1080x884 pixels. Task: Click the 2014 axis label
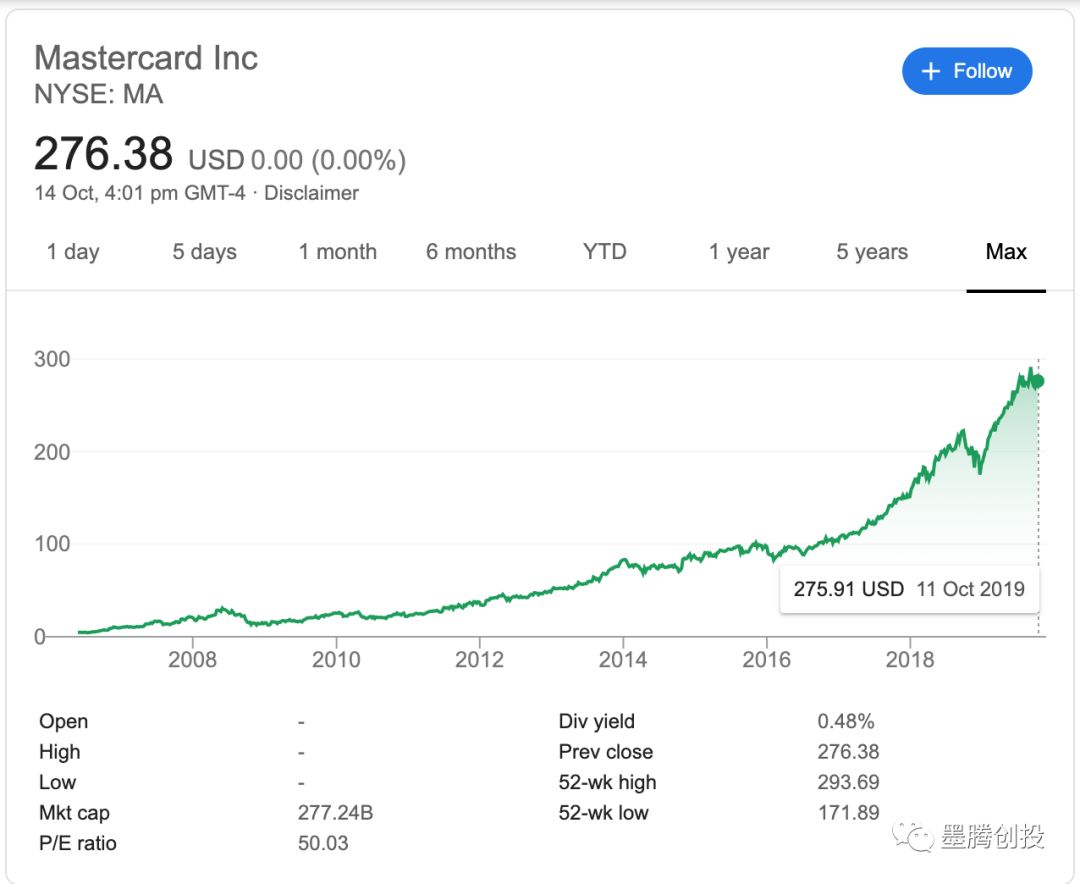622,659
